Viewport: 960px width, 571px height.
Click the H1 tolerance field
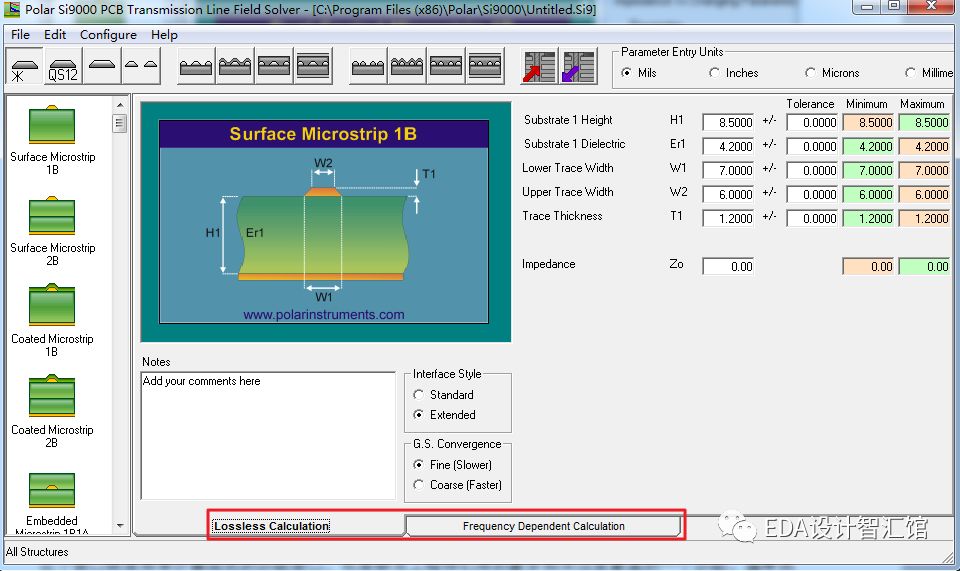point(812,122)
